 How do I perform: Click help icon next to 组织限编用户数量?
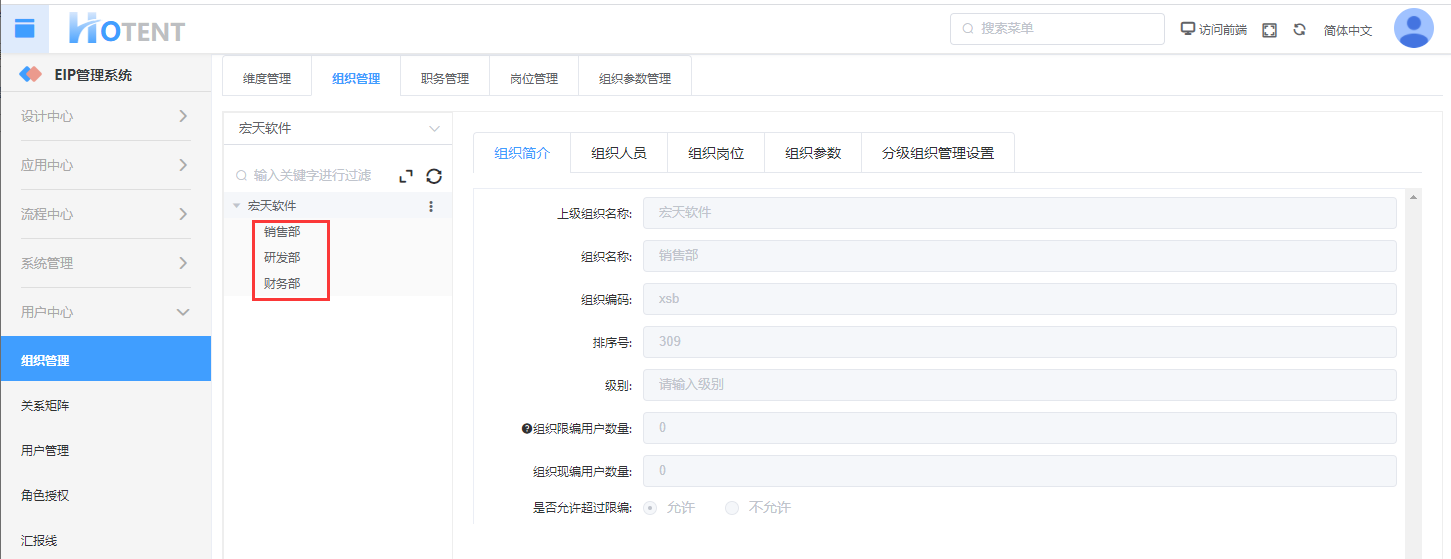[526, 428]
